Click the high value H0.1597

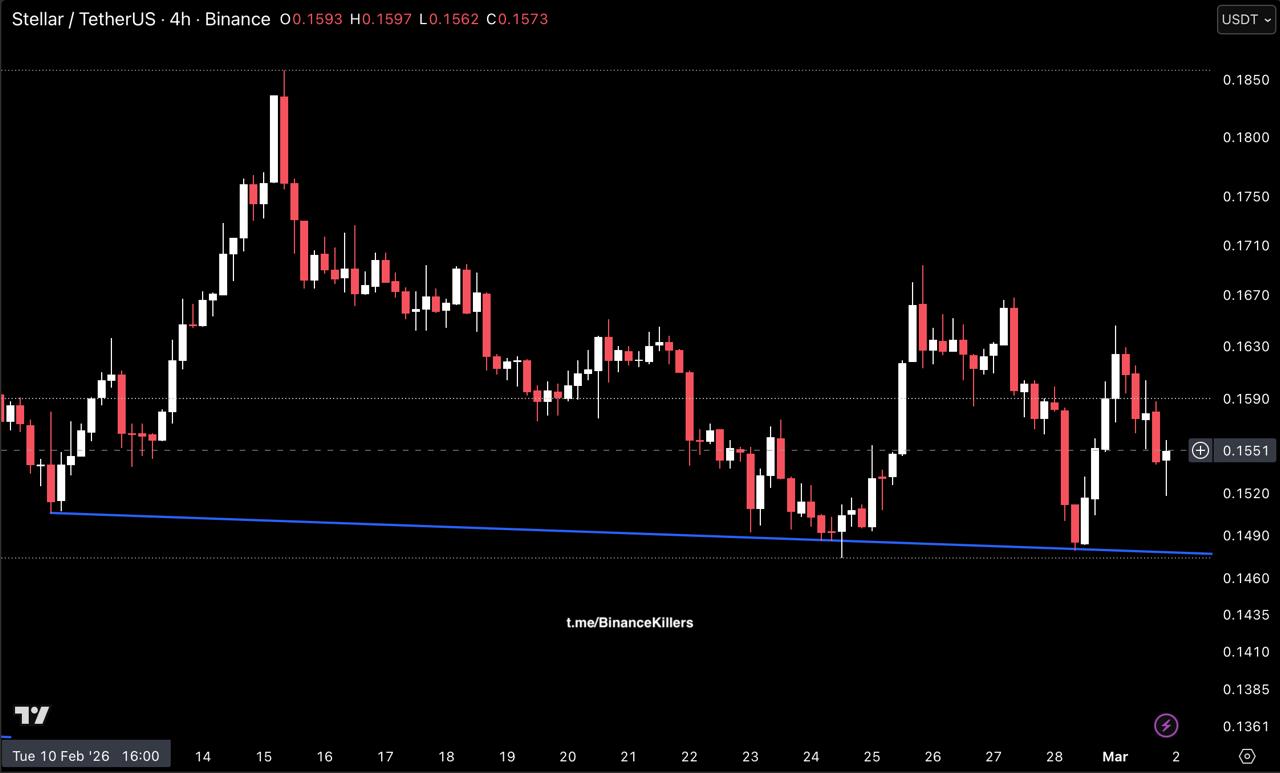pyautogui.click(x=379, y=19)
